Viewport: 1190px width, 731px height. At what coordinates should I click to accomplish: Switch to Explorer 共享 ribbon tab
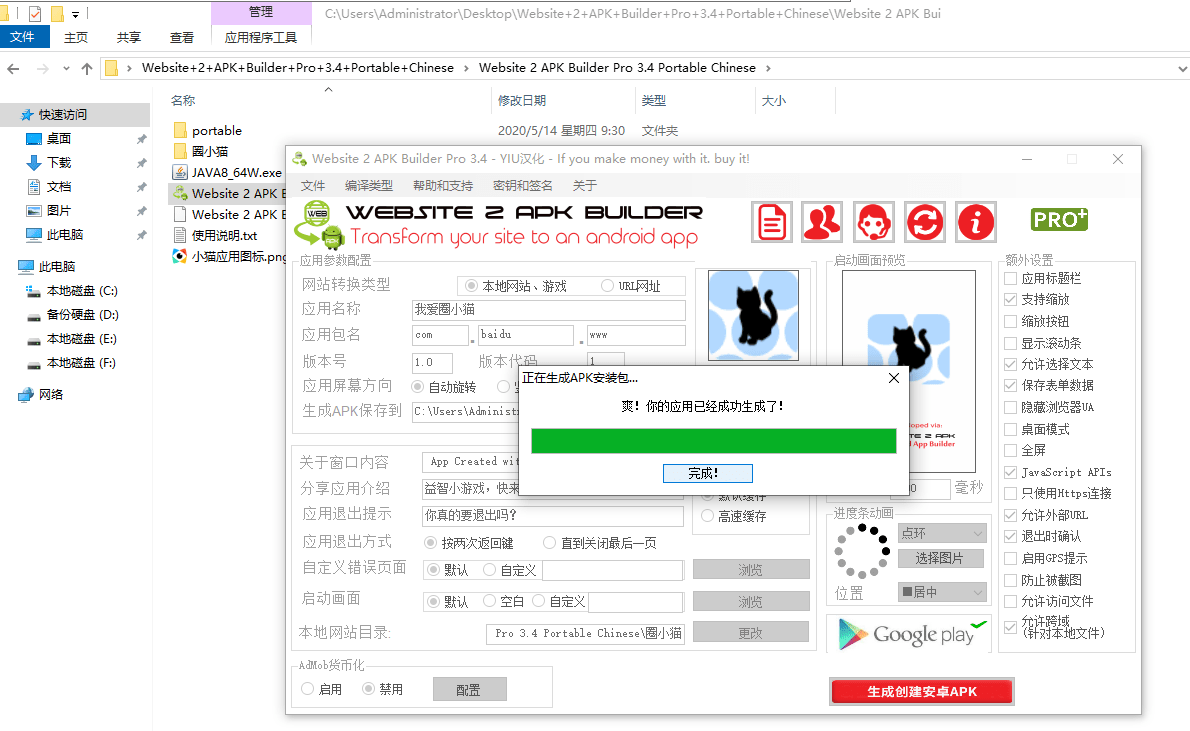tap(128, 37)
